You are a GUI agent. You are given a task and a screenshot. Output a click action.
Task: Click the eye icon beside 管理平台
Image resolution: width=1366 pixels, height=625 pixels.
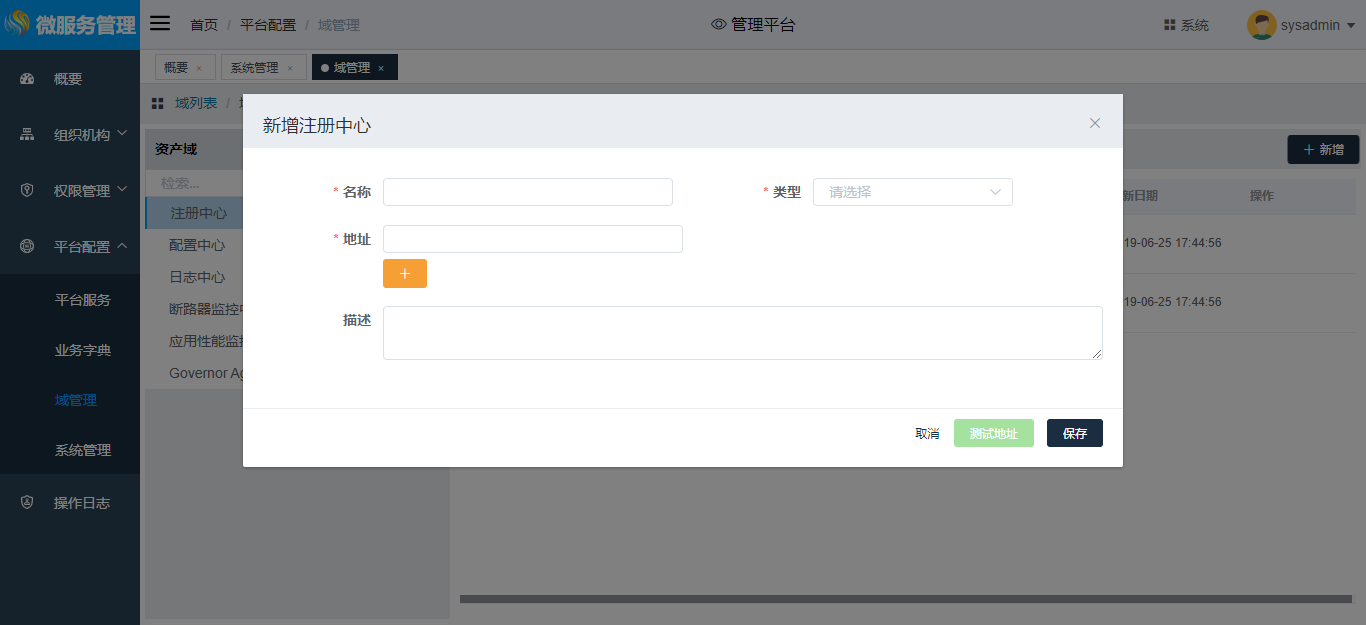click(718, 25)
